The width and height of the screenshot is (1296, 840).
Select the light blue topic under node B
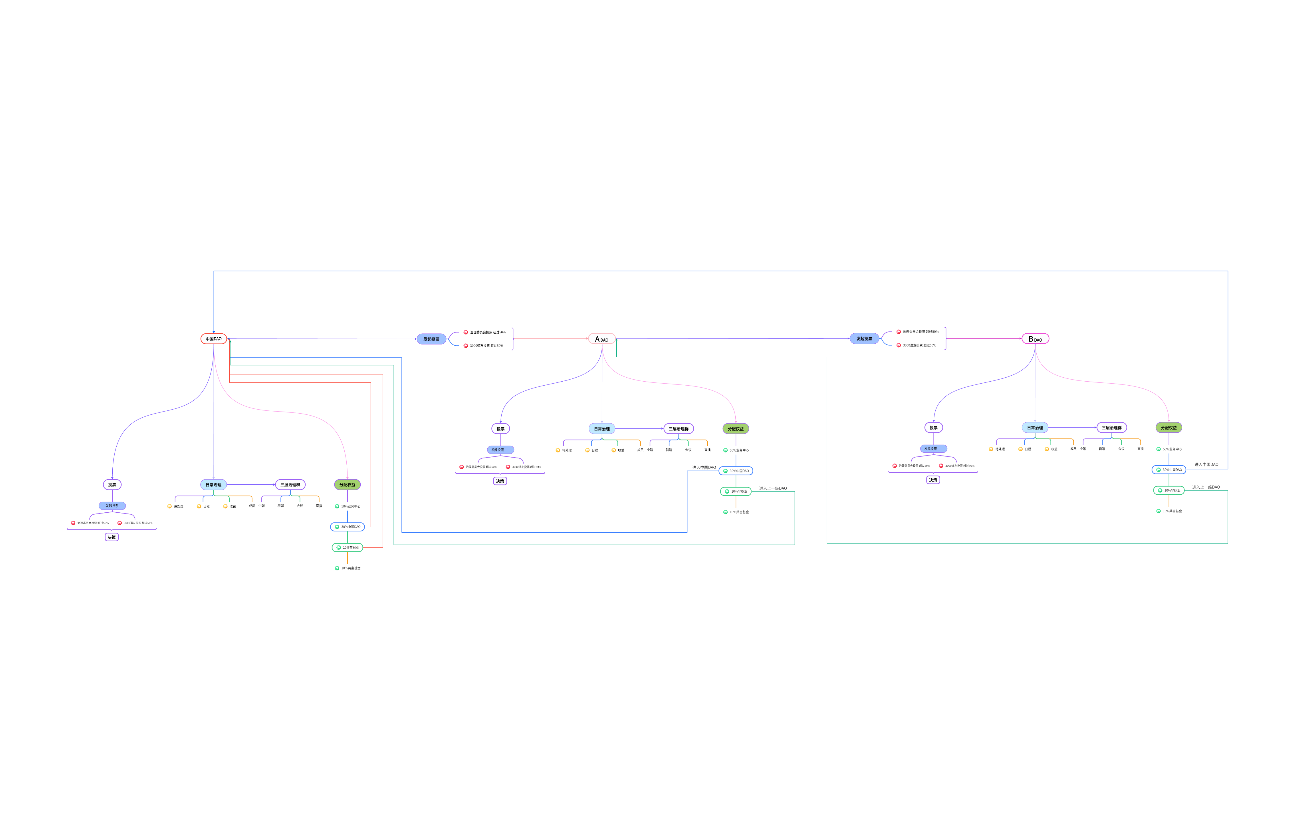pos(1035,427)
